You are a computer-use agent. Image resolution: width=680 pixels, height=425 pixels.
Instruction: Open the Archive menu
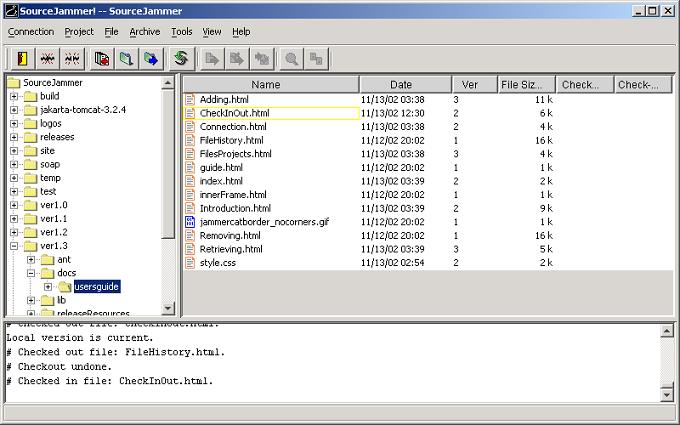(145, 32)
